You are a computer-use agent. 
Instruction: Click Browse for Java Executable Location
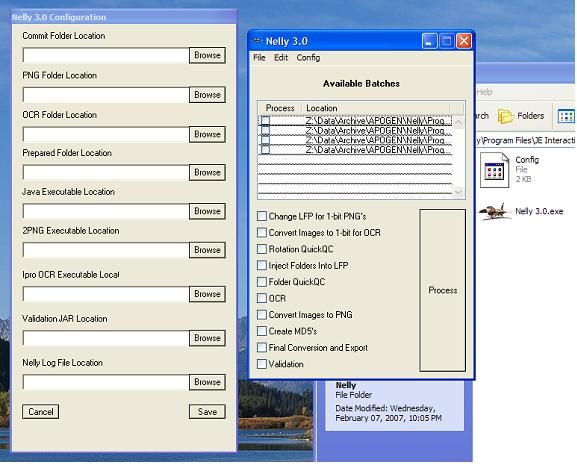[207, 211]
